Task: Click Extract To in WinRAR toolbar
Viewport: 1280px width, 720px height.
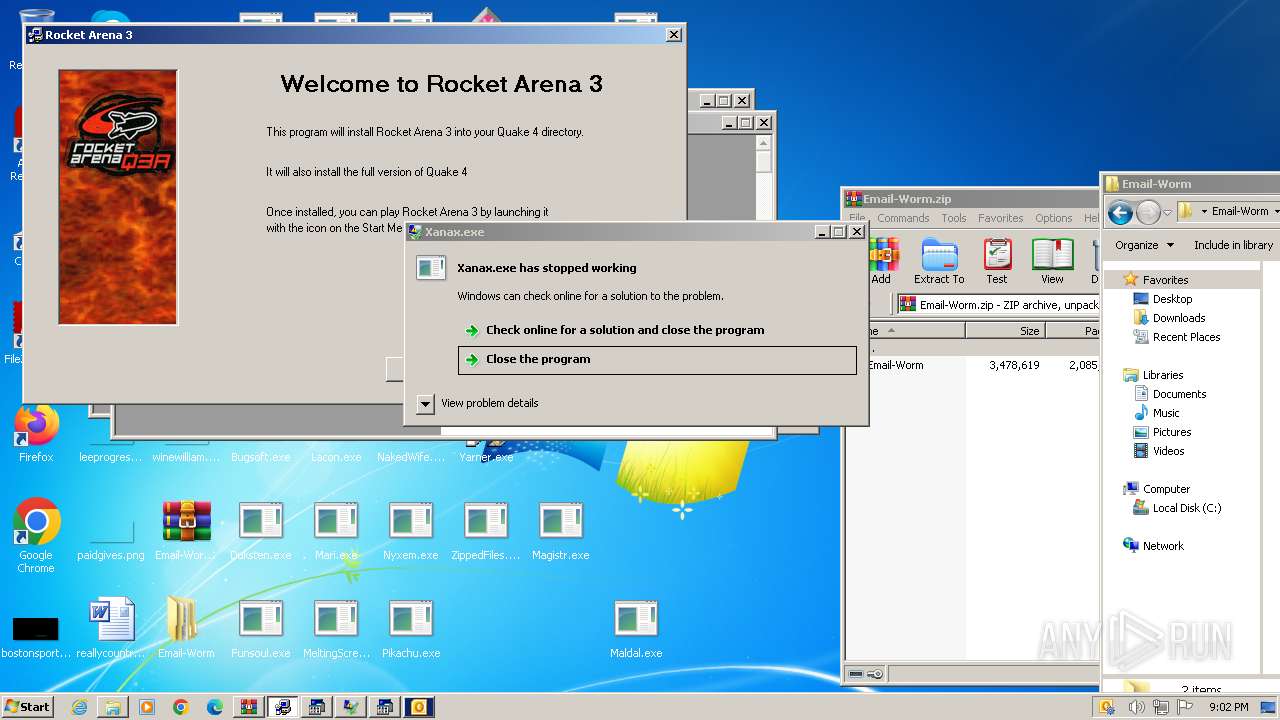Action: (x=939, y=262)
